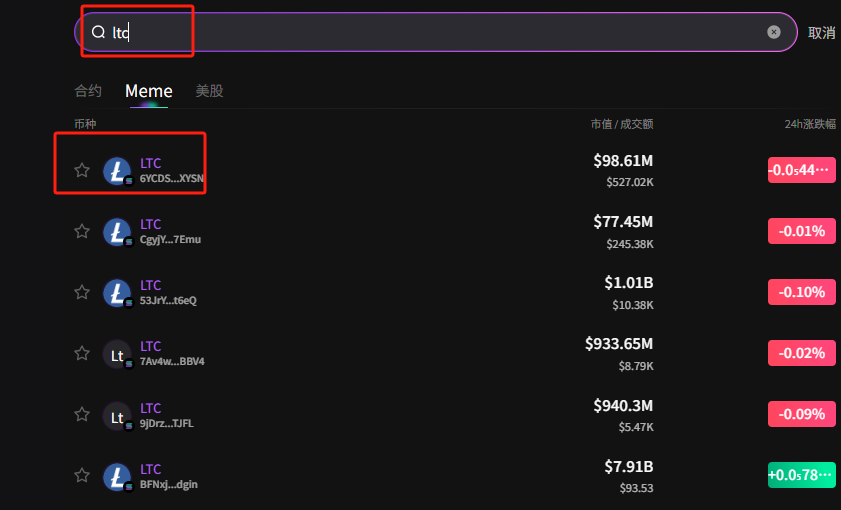This screenshot has height=510, width=841.
Task: Select contract address CgyjY...7Emu
Action: click(x=171, y=240)
